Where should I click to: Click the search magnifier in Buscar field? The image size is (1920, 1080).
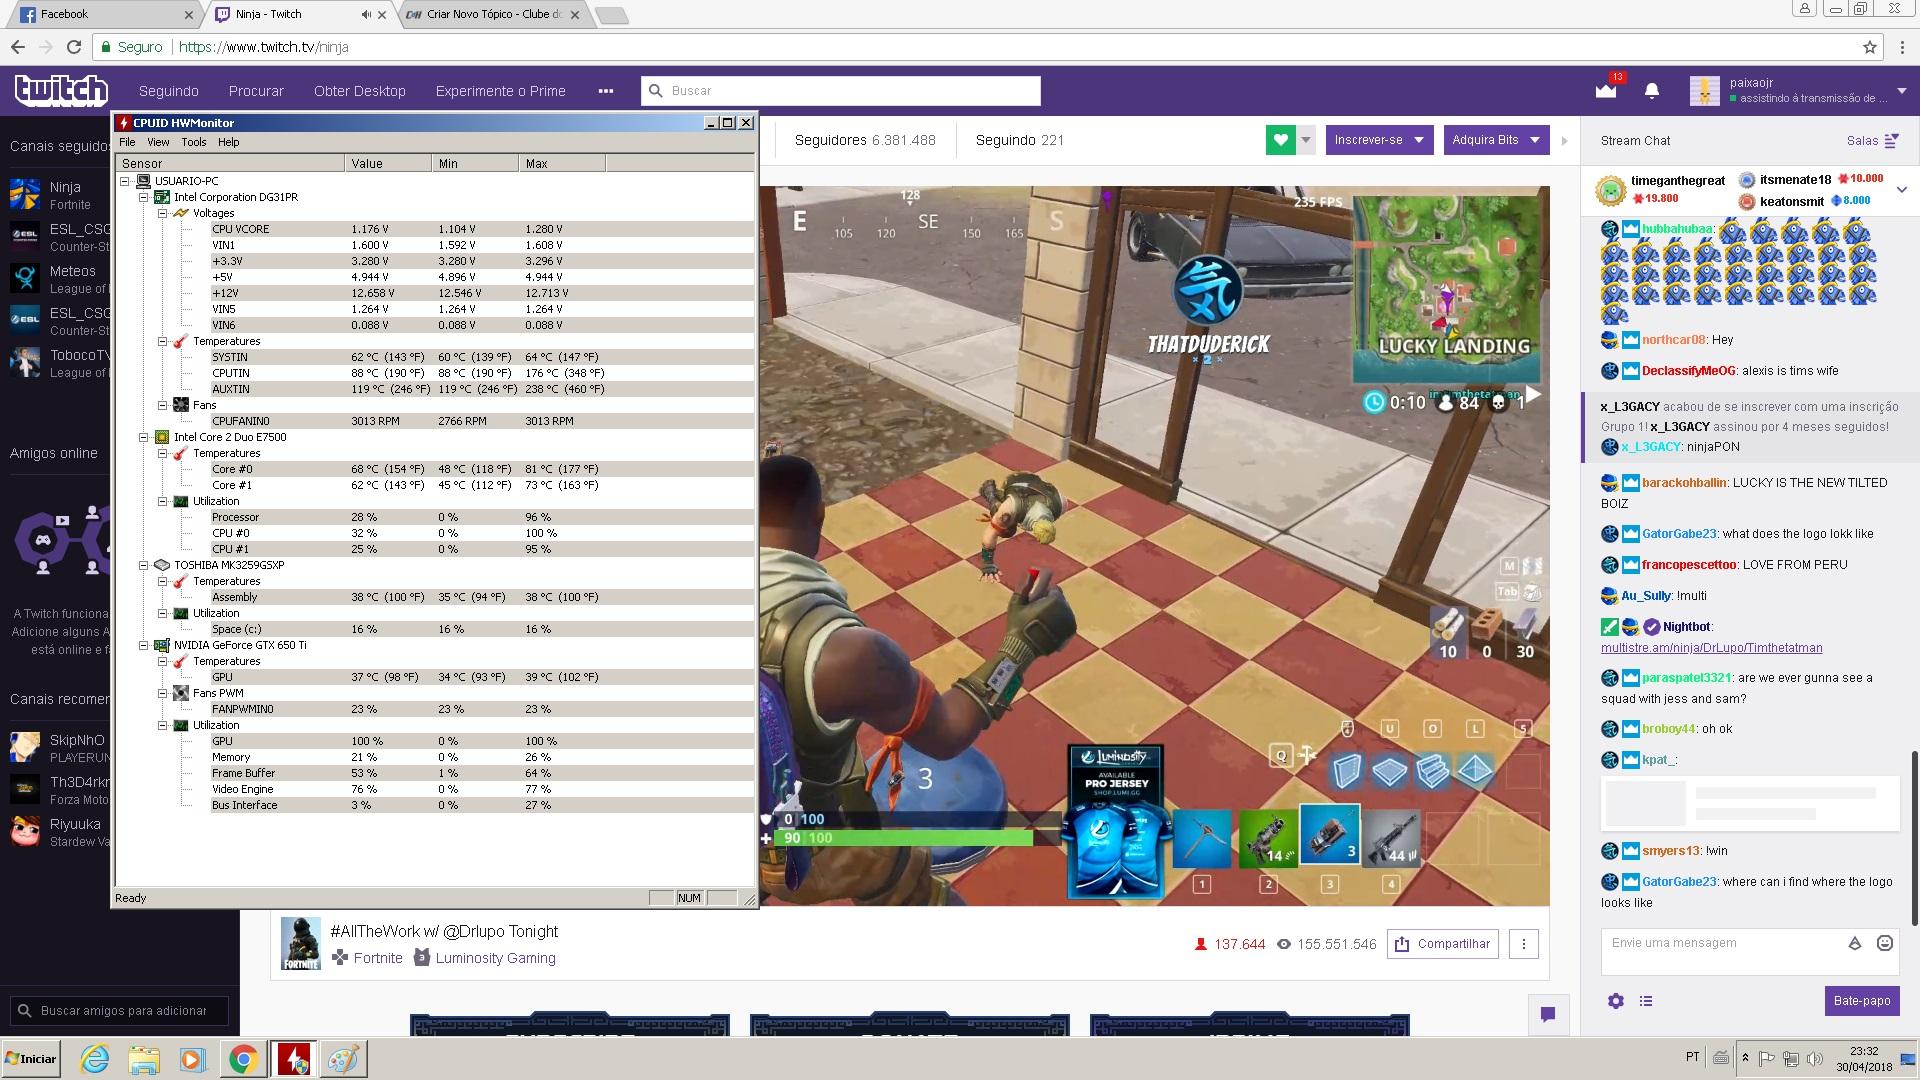click(x=656, y=91)
